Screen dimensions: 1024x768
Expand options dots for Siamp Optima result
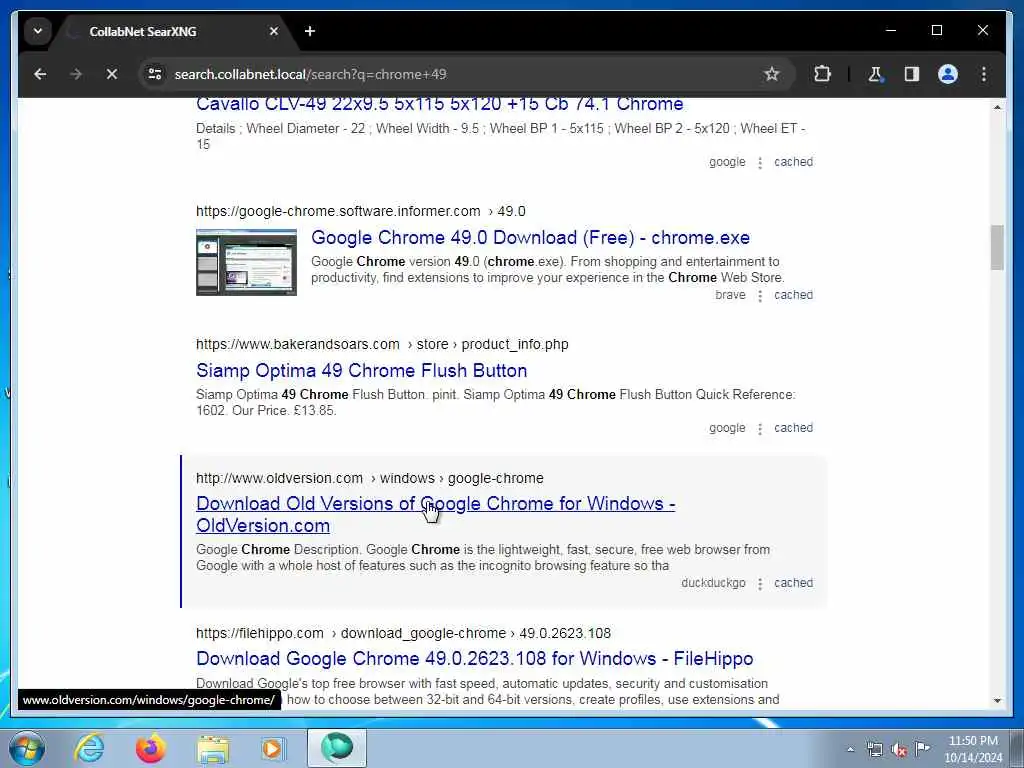click(760, 428)
